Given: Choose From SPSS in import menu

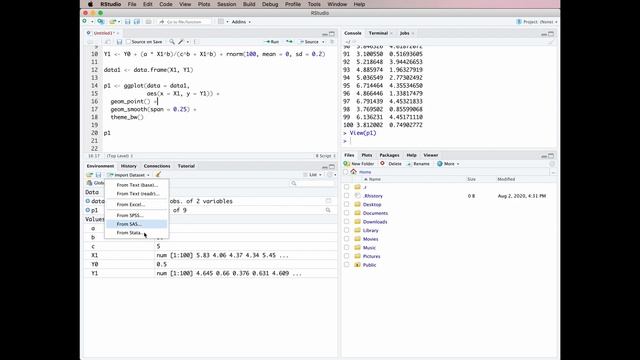Looking at the screenshot, I should (136, 215).
